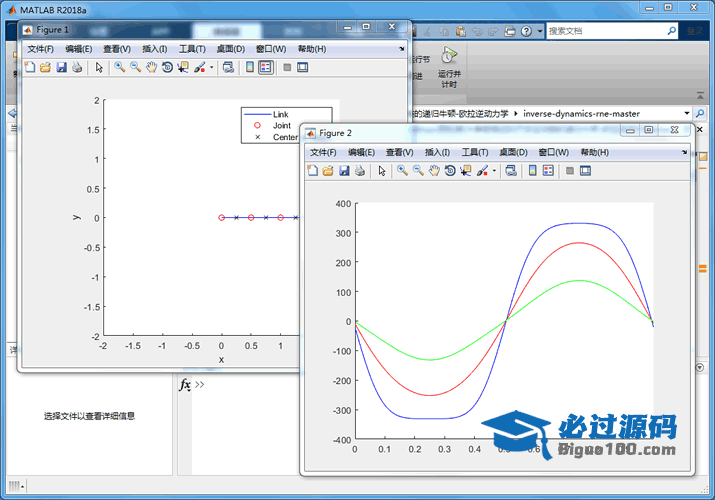Select Data Cursor tool in Figure 1 toolbar

[x=183, y=67]
